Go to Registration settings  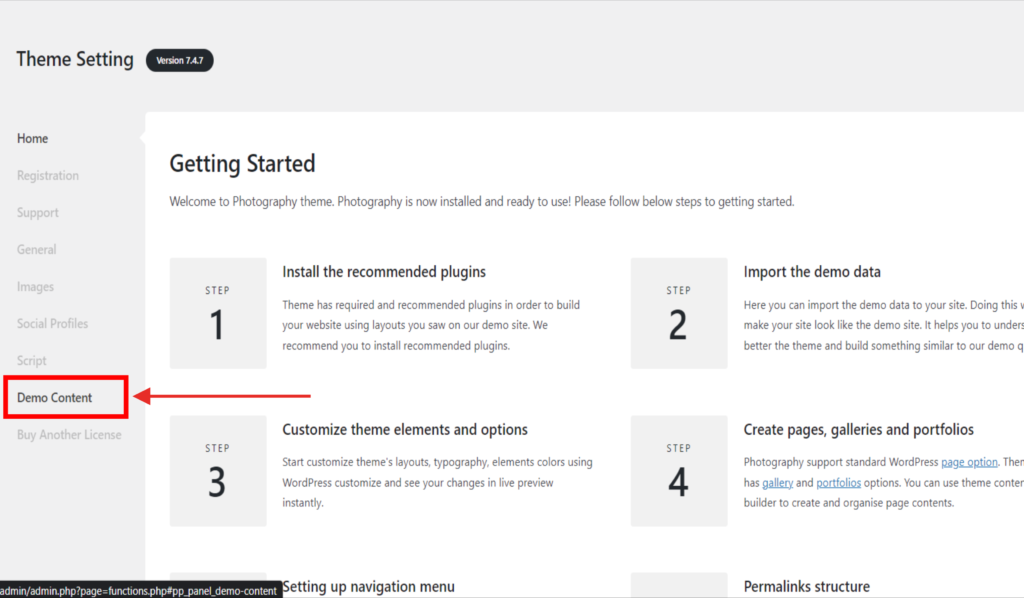[x=48, y=176]
